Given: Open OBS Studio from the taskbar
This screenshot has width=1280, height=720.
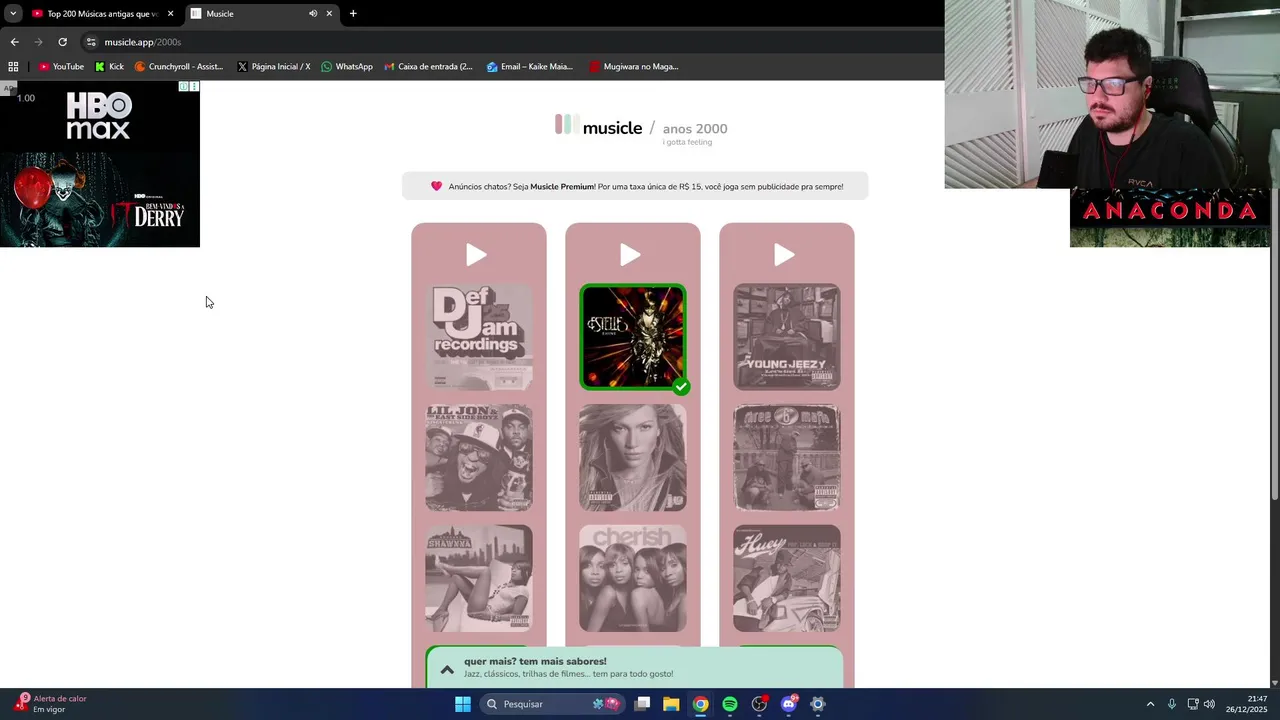Looking at the screenshot, I should pos(759,704).
